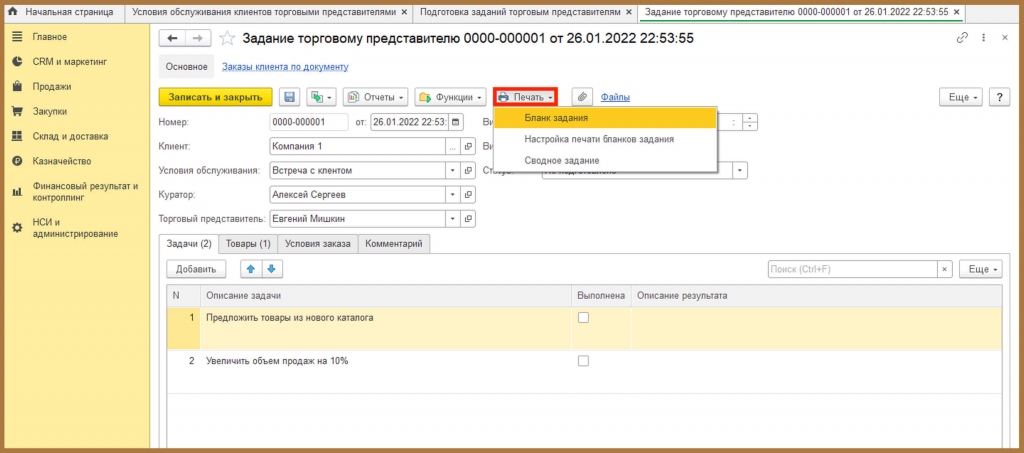Image resolution: width=1024 pixels, height=453 pixels.
Task: Open the calendar picker for the date field
Action: coord(456,121)
